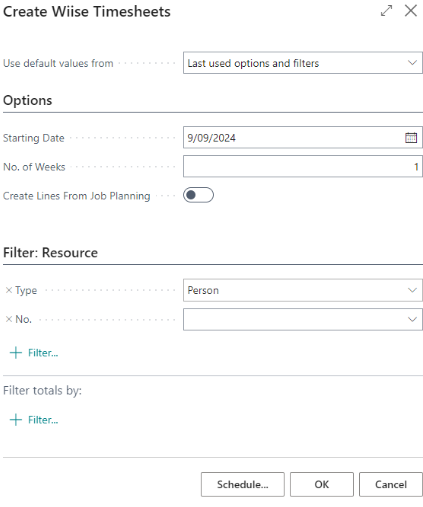423x507 pixels.
Task: Open the No. filter dropdown arrow
Action: click(412, 319)
